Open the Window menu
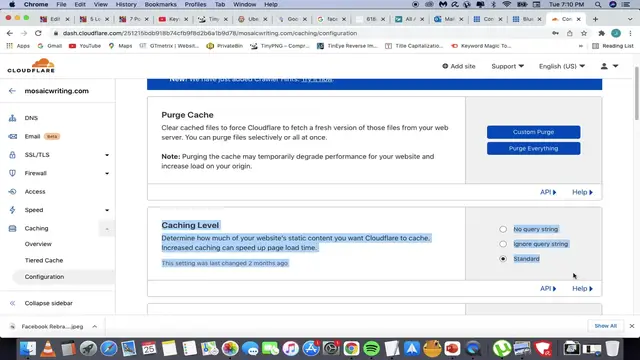Image resolution: width=640 pixels, height=360 pixels. point(244,4)
